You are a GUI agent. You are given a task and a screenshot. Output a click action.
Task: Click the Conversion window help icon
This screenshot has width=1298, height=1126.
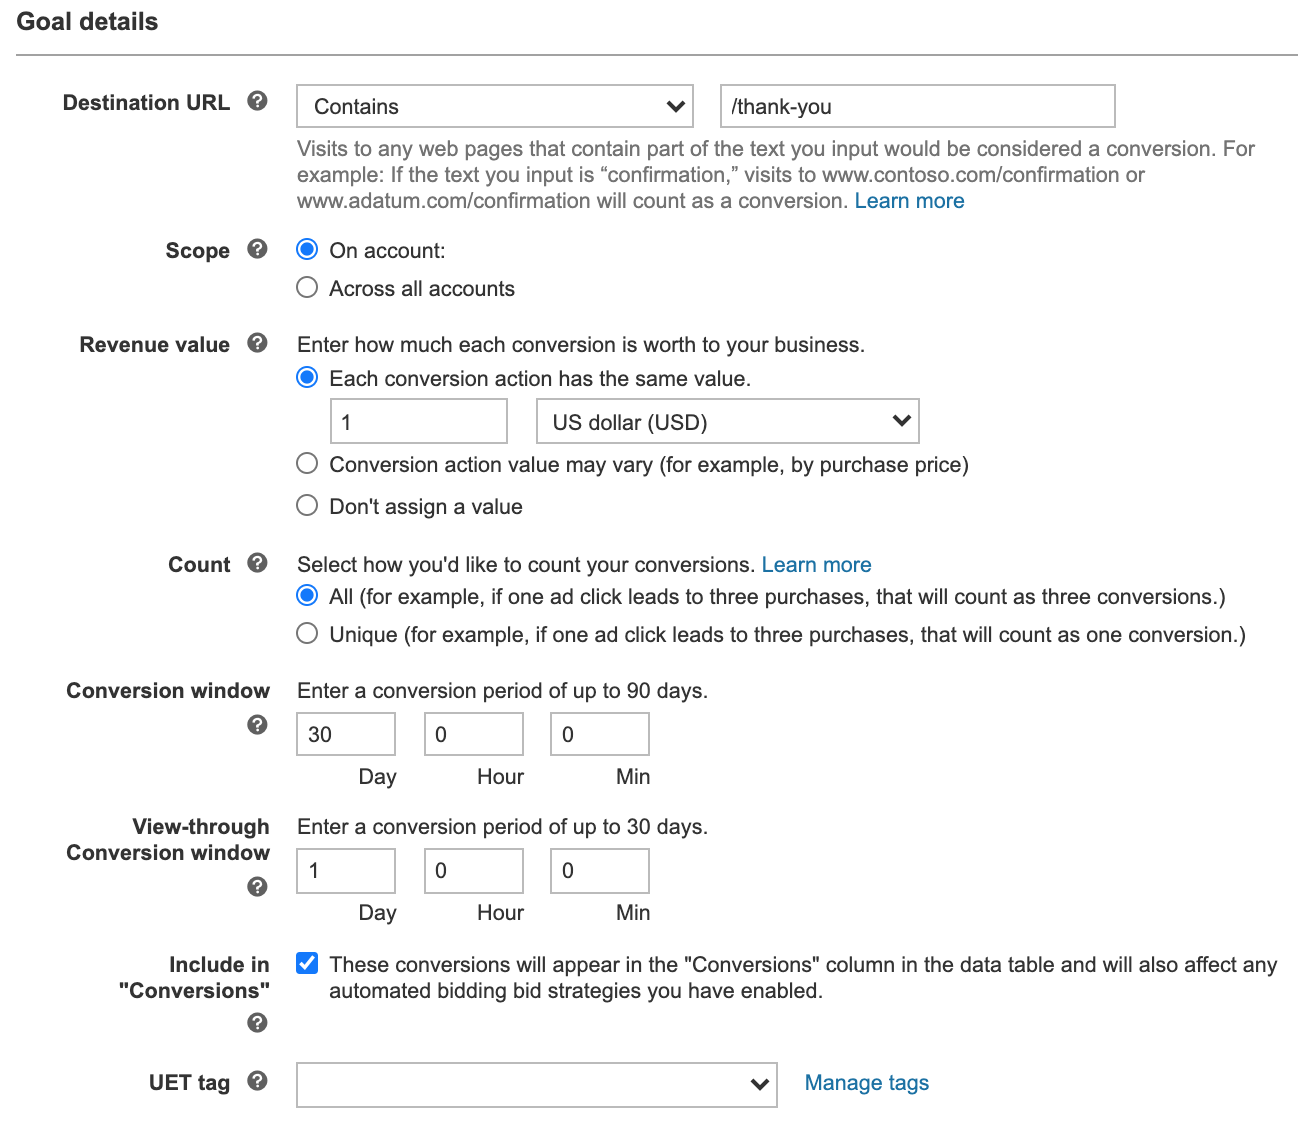pyautogui.click(x=257, y=725)
